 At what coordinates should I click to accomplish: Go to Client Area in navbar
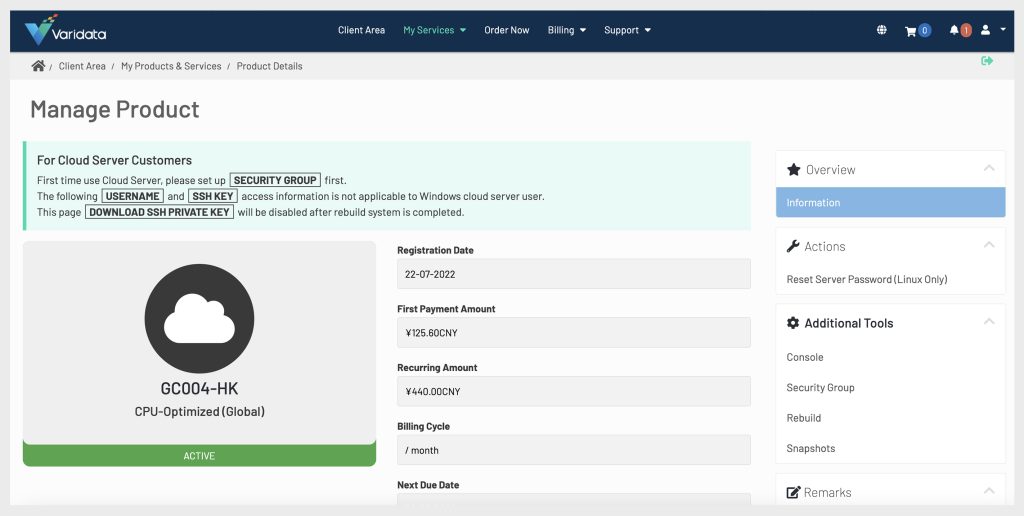[361, 30]
